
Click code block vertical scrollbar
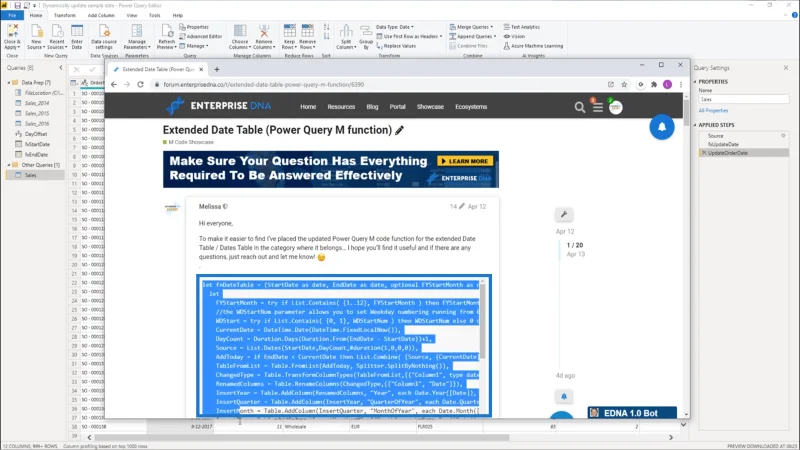(x=483, y=319)
